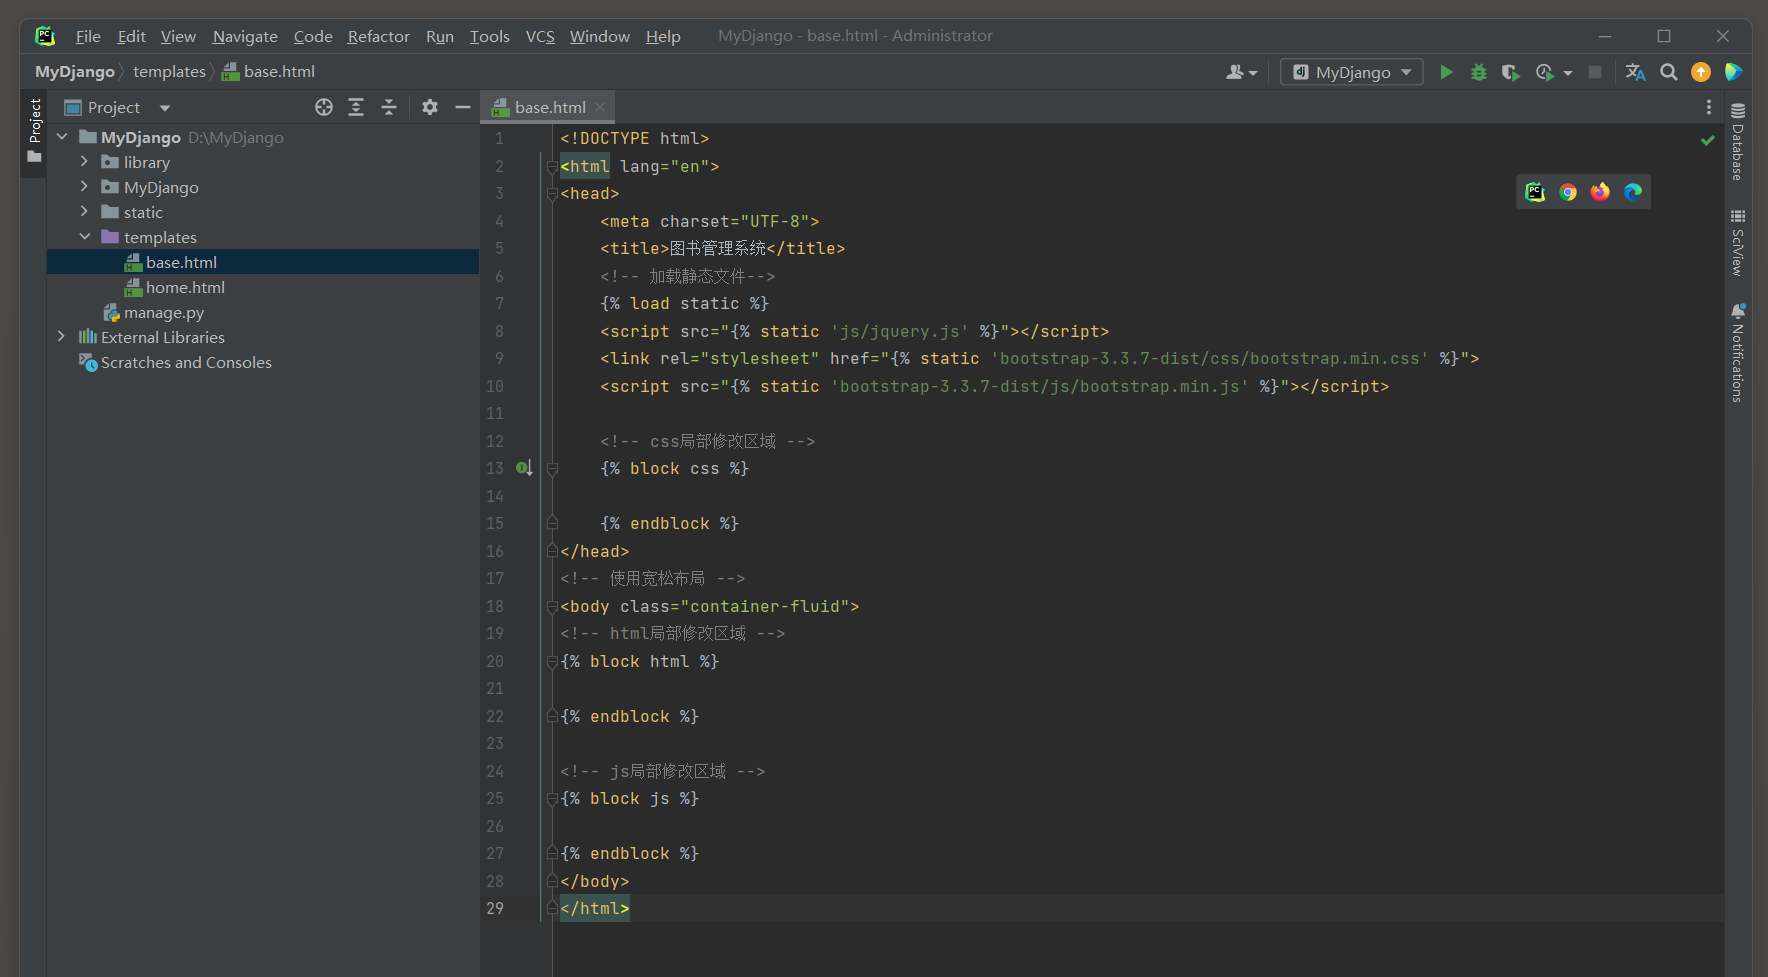Collapse all in Project panel
The image size is (1768, 977).
pos(389,107)
